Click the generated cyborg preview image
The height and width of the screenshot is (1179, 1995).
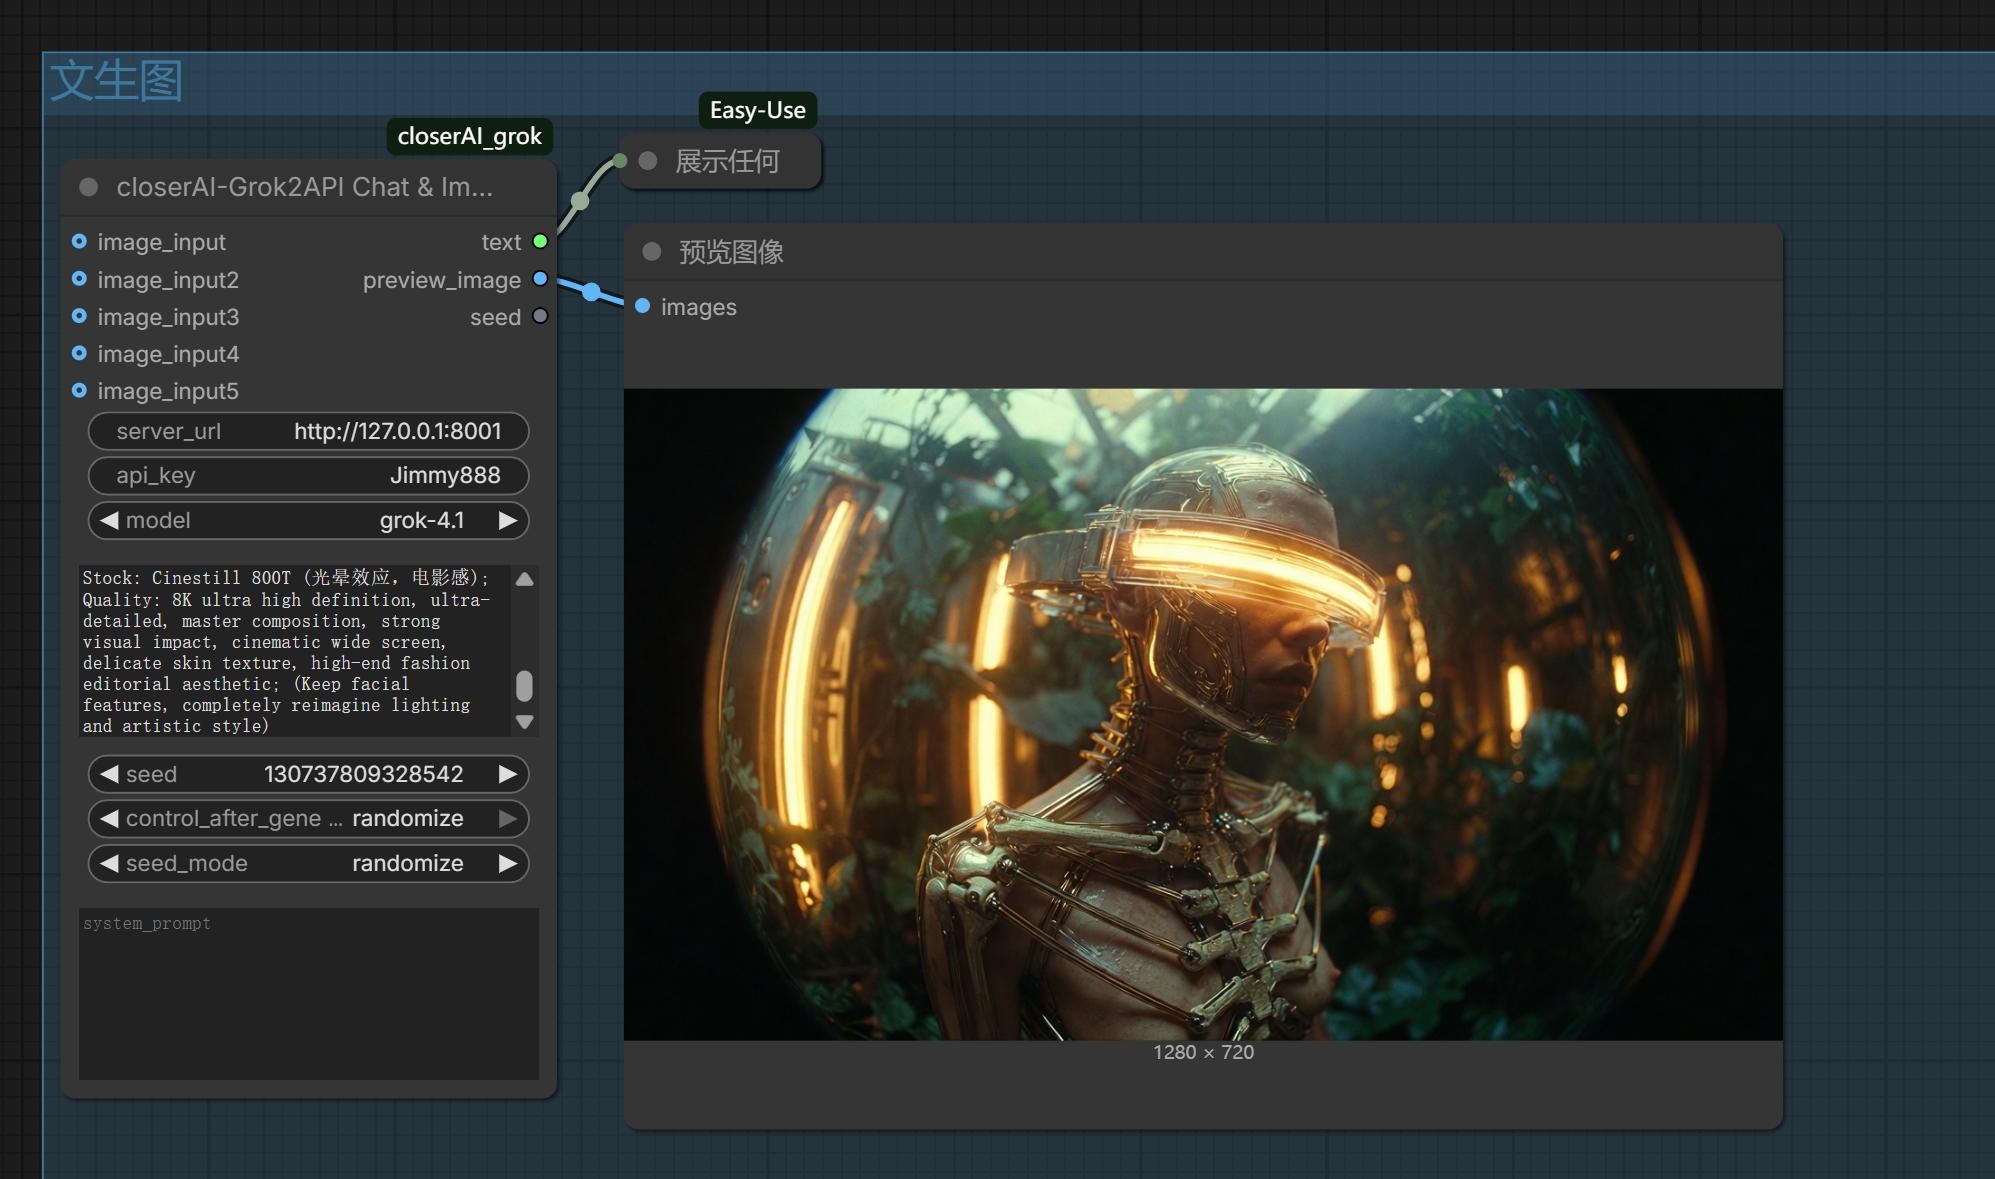1202,714
